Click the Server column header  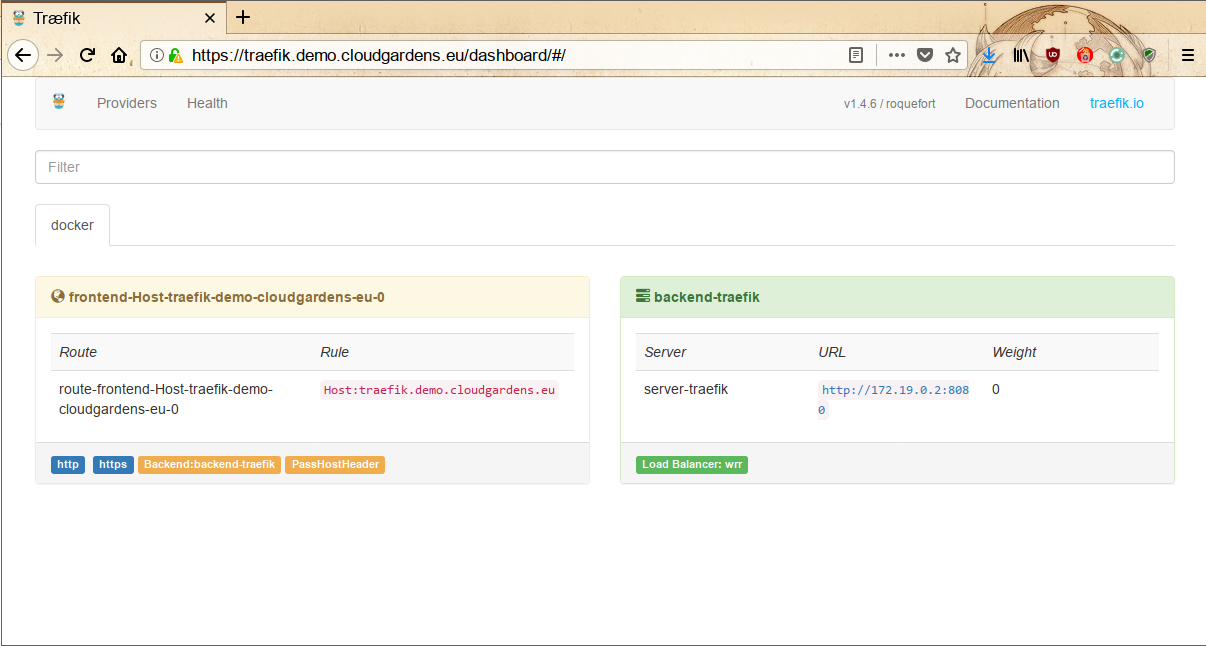coord(665,352)
